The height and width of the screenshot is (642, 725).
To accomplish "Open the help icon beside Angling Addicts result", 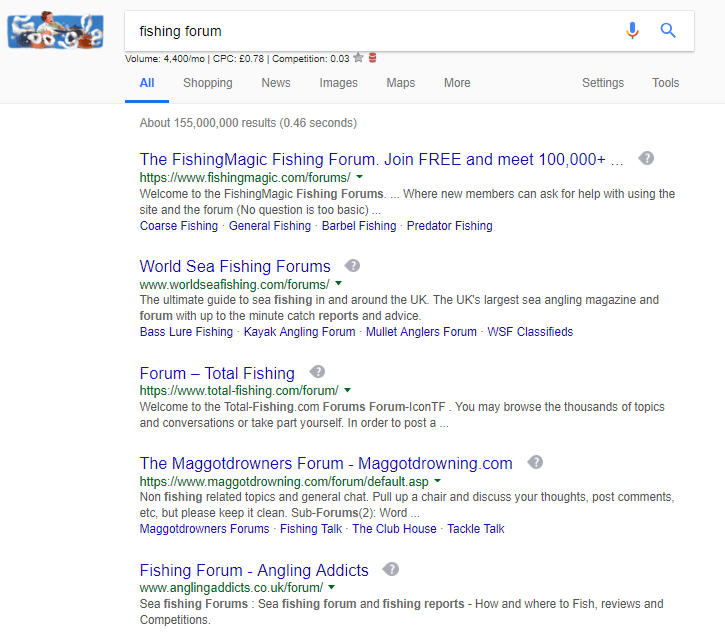I will pyautogui.click(x=391, y=569).
